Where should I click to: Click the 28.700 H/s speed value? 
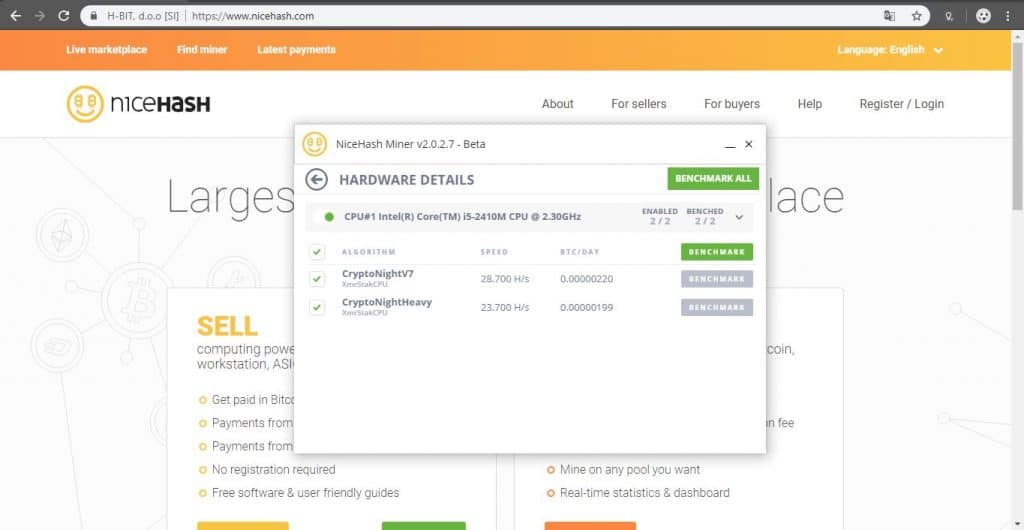point(505,279)
